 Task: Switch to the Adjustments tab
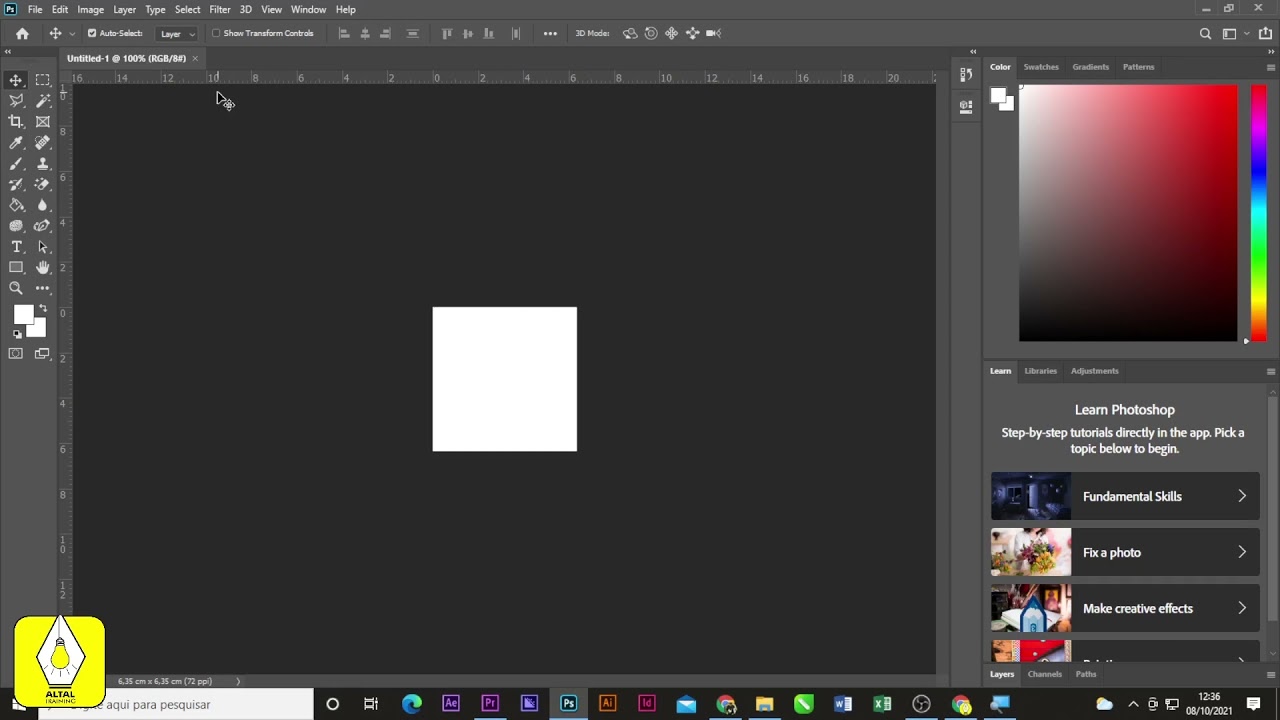(x=1094, y=371)
